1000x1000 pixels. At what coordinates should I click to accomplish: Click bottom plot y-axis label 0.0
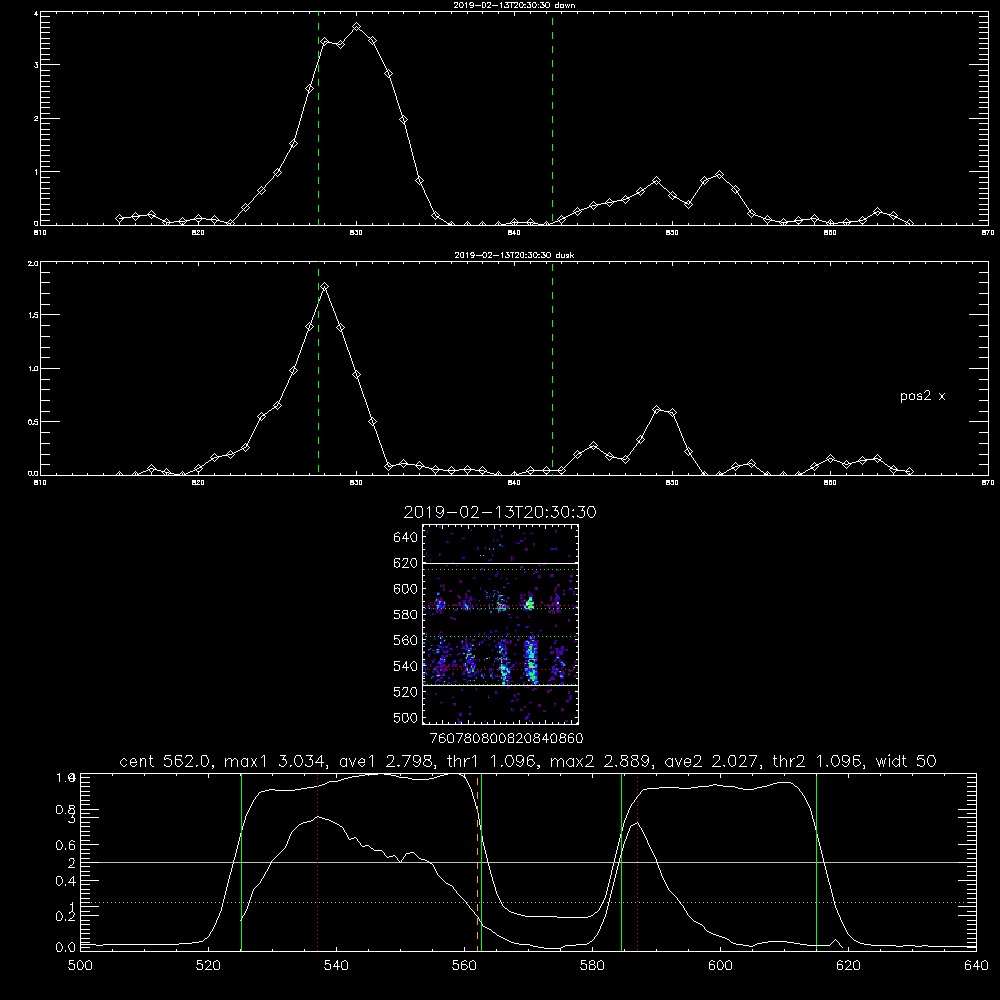66,948
